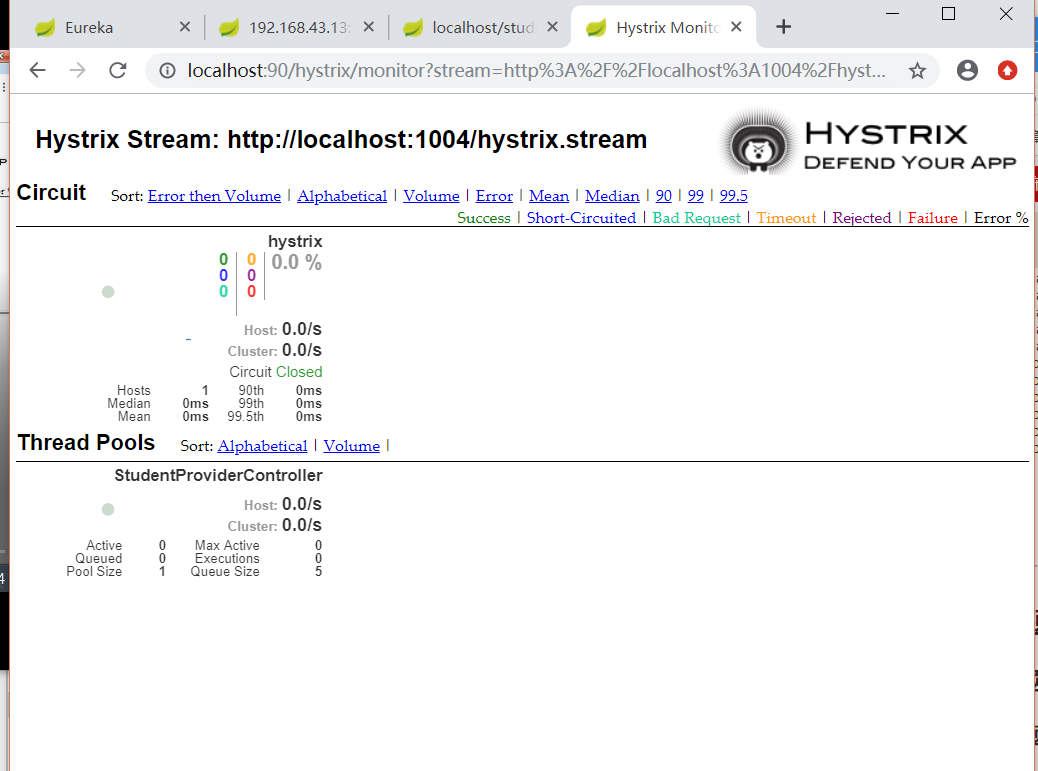This screenshot has width=1038, height=771.
Task: Click the StudentProviderController thread pool circle
Action: (108, 509)
